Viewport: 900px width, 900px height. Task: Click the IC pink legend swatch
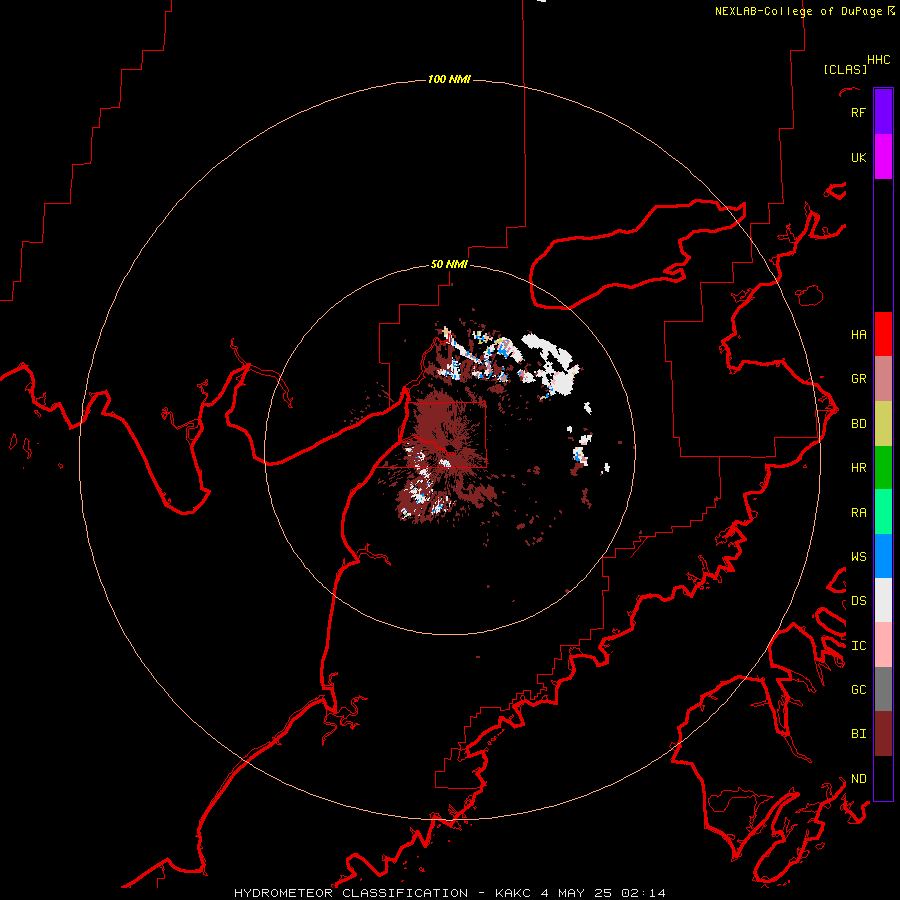click(883, 645)
